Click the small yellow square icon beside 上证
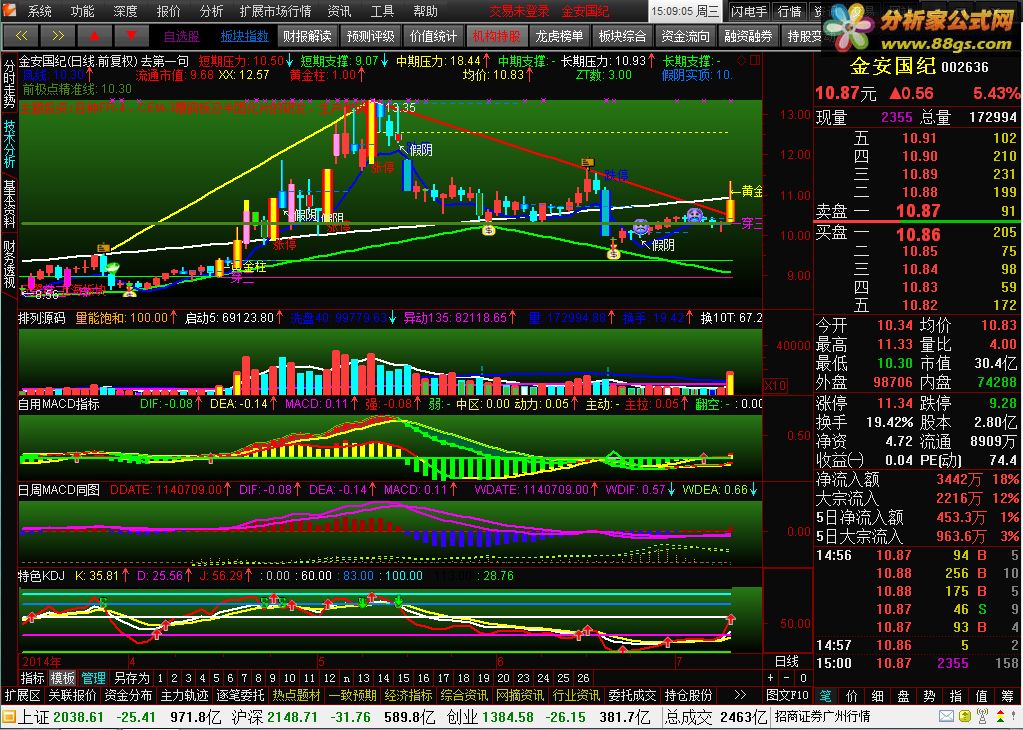The height and width of the screenshot is (730, 1023). 9,718
